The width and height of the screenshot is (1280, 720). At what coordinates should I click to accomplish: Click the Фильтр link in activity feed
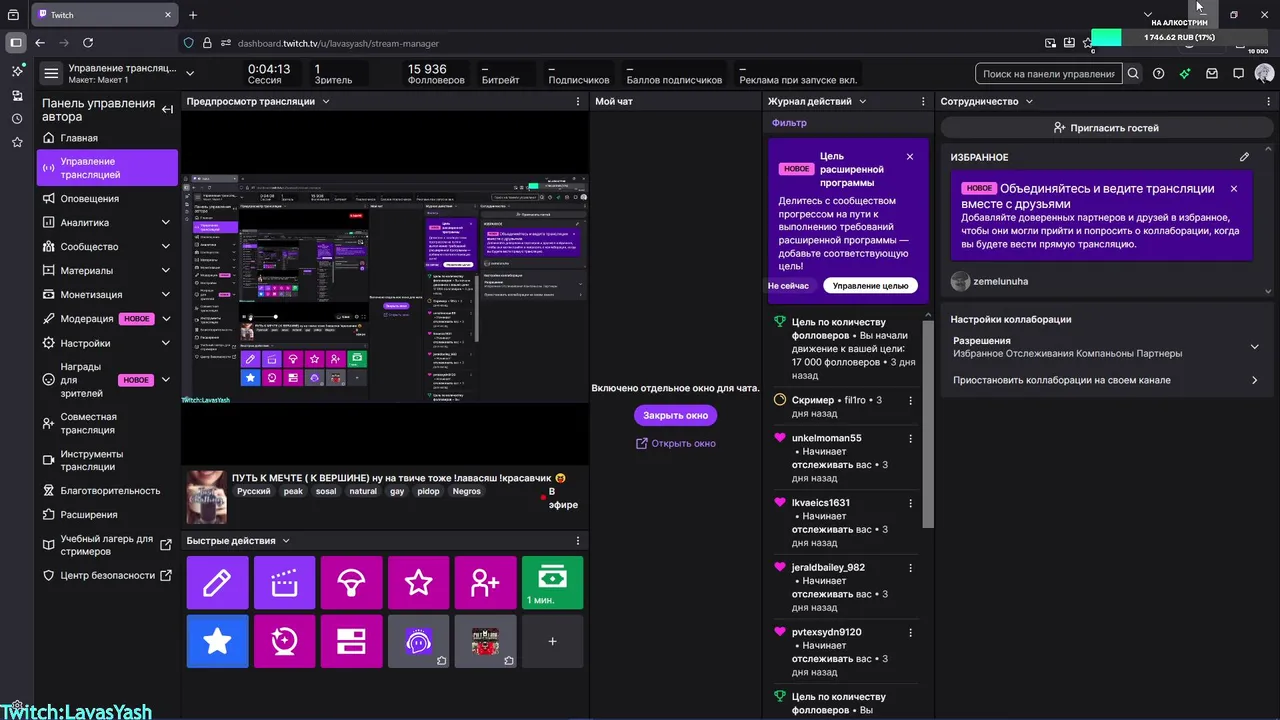pyautogui.click(x=789, y=123)
